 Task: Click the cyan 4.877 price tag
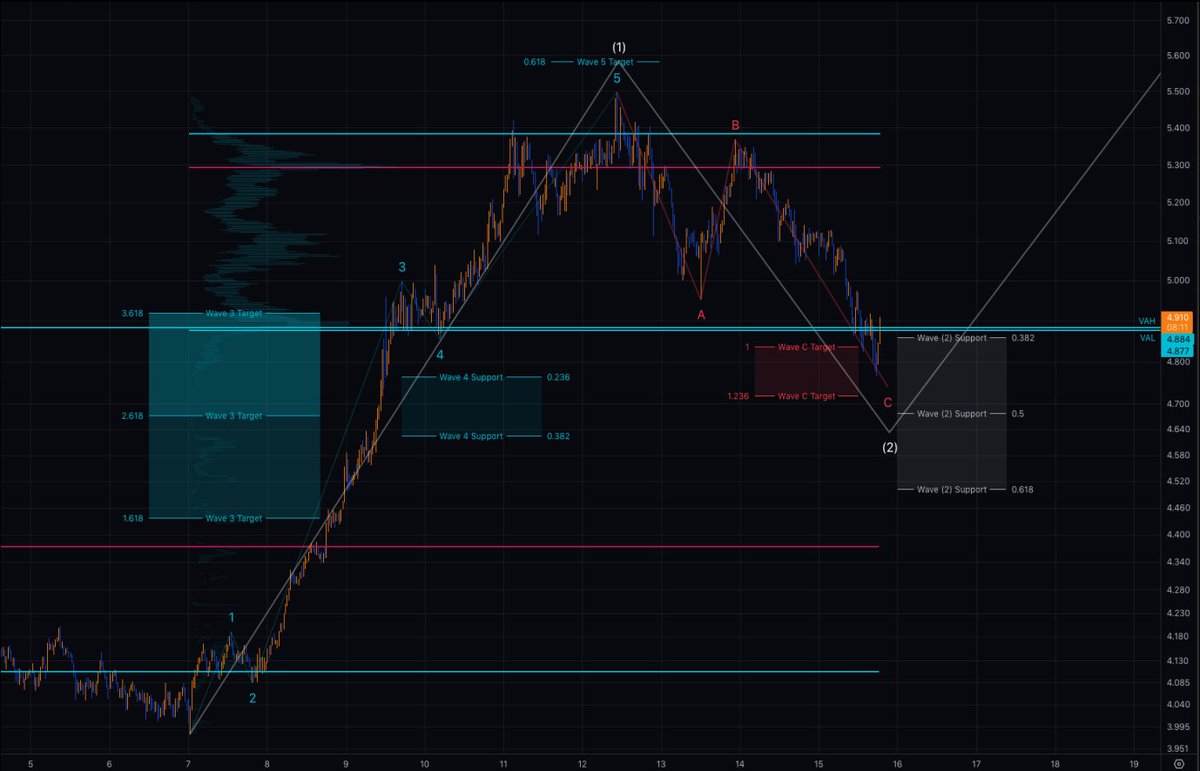click(1178, 350)
